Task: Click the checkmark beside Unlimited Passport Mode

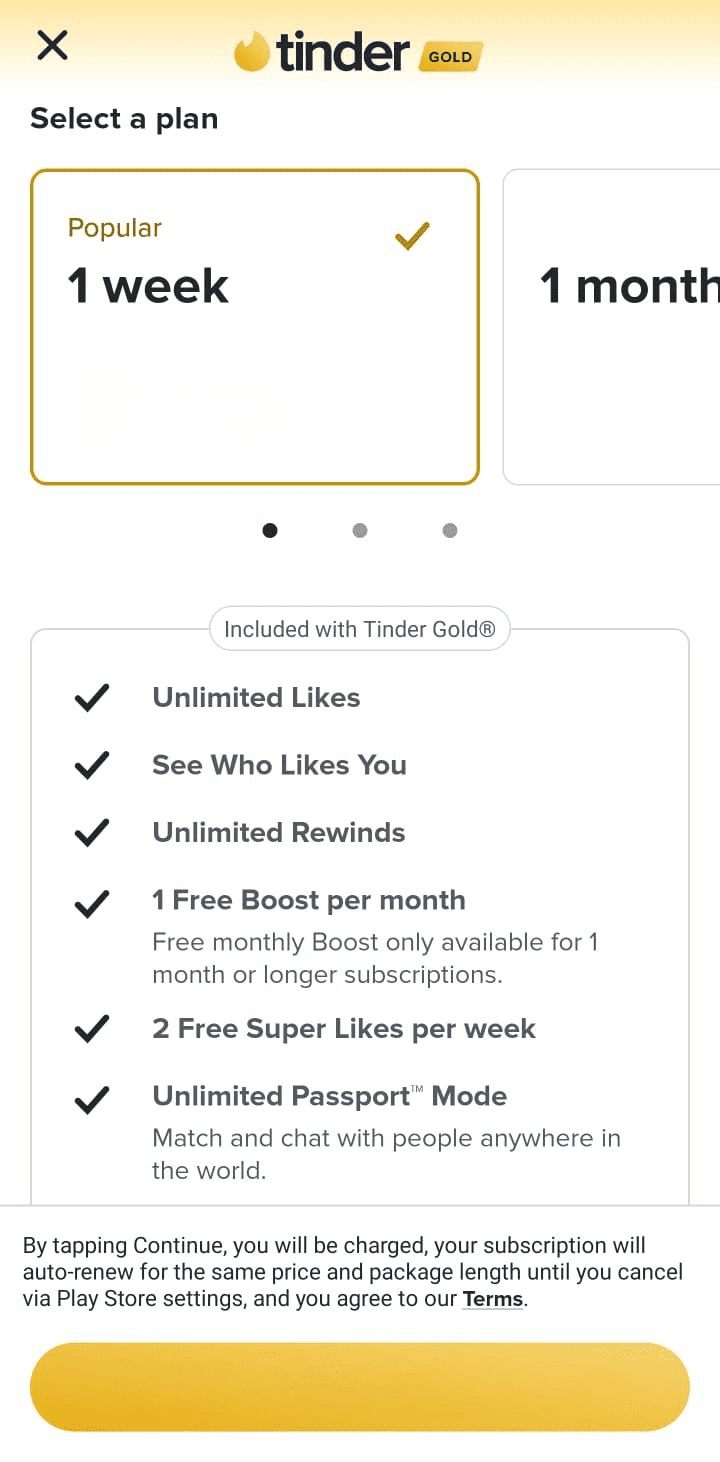Action: pos(91,1098)
